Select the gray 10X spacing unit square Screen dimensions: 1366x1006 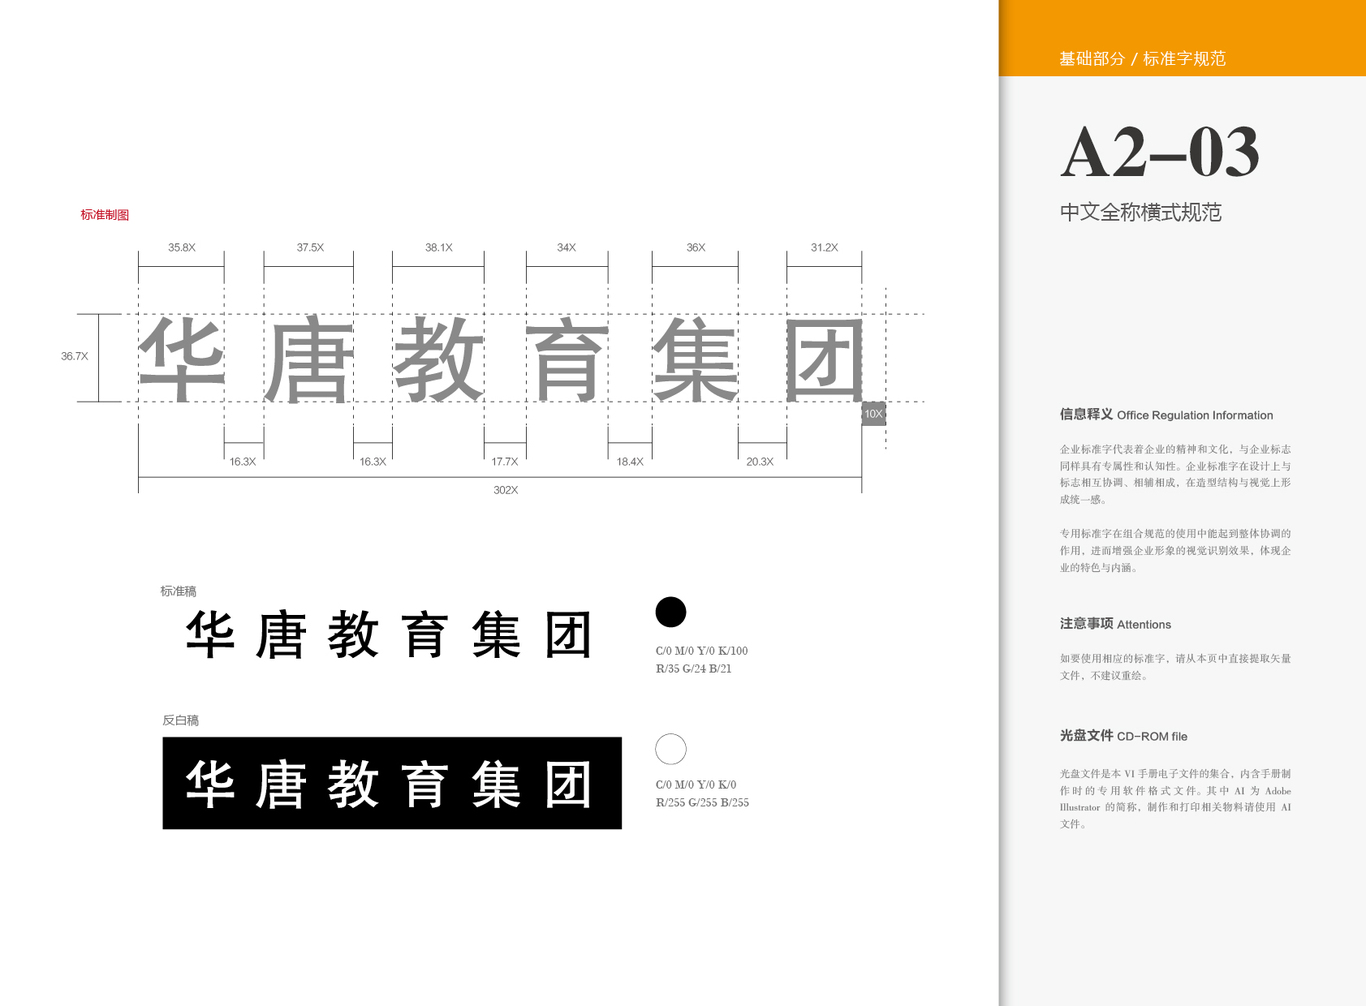[x=874, y=414]
